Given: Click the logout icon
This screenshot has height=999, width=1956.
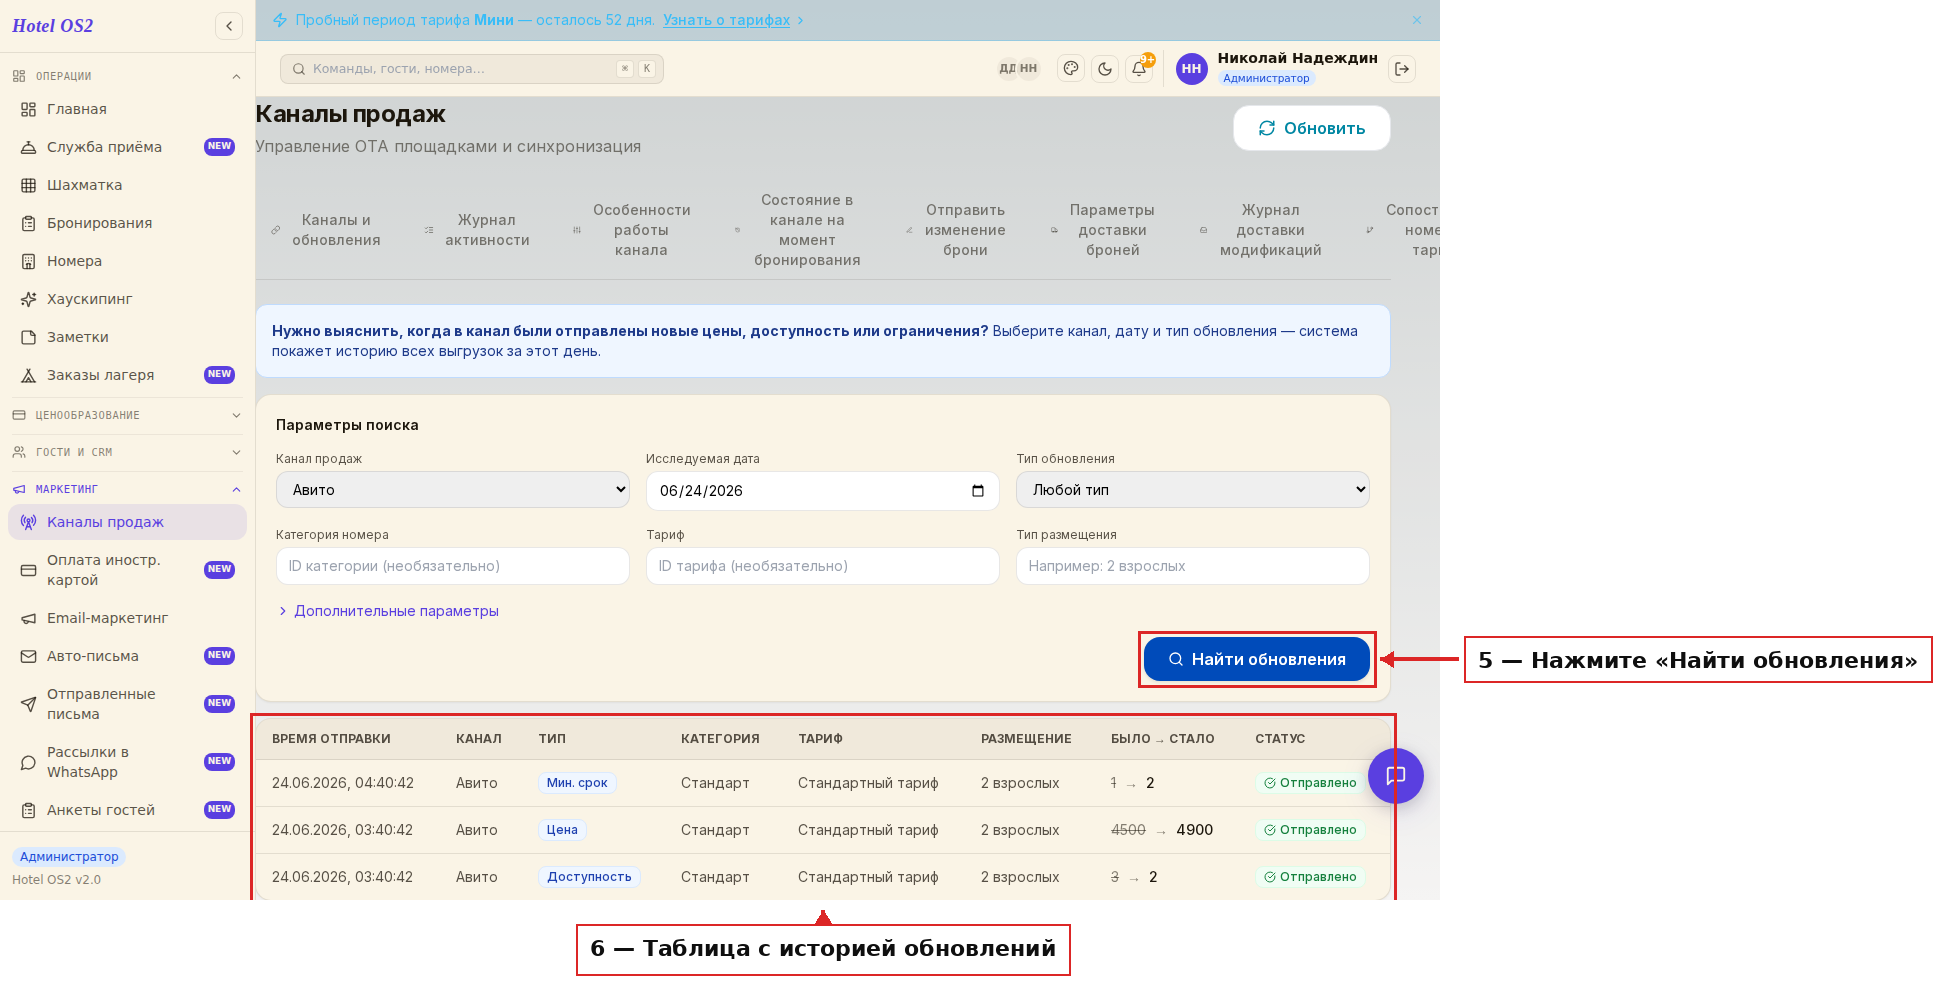Looking at the screenshot, I should click(x=1402, y=69).
